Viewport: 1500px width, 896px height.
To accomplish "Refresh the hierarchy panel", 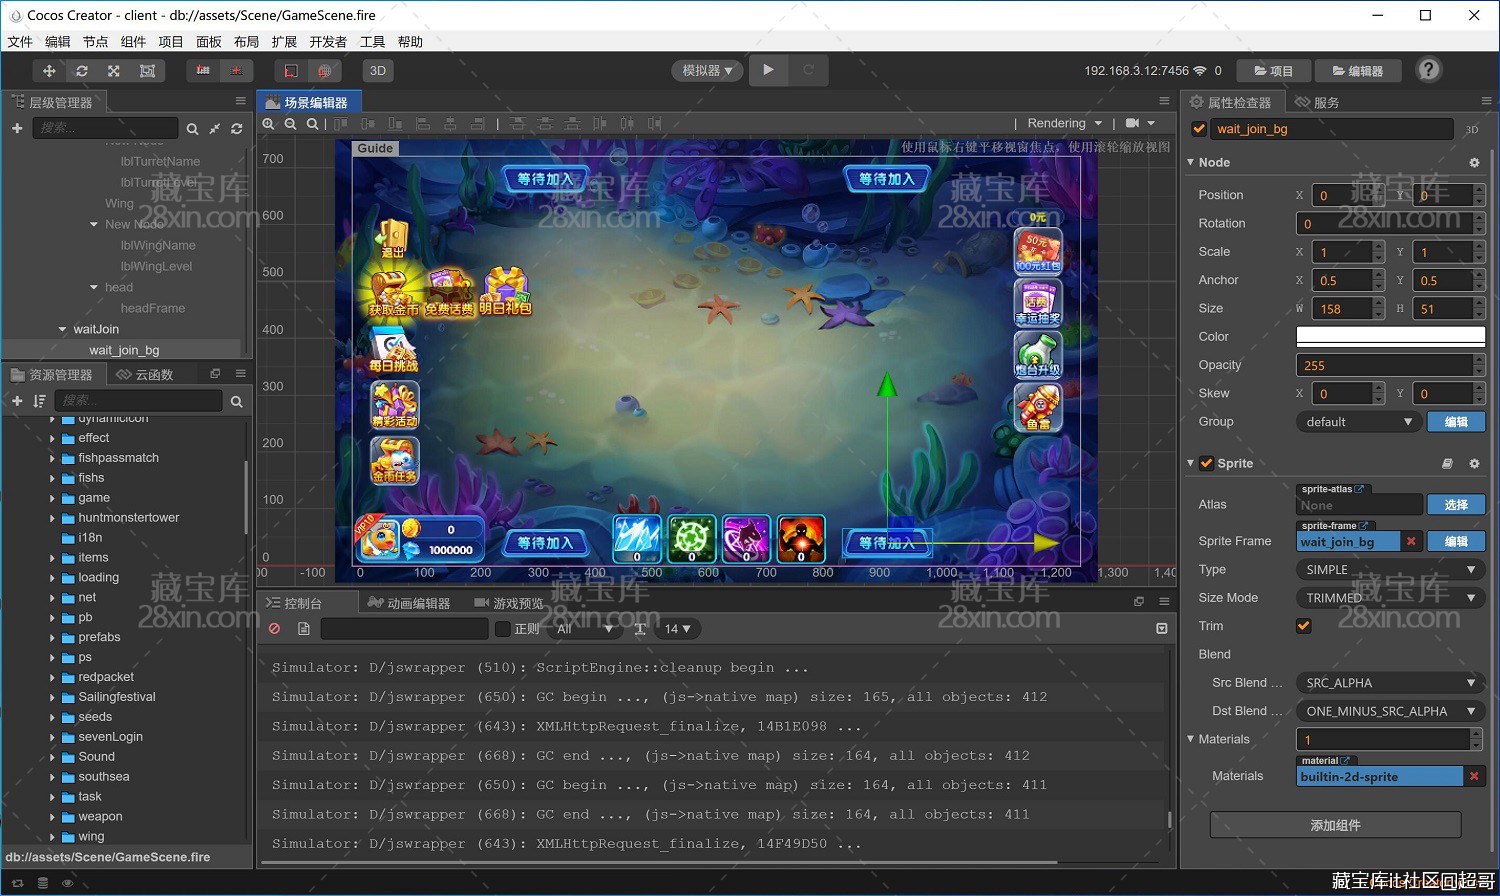I will click(237, 129).
